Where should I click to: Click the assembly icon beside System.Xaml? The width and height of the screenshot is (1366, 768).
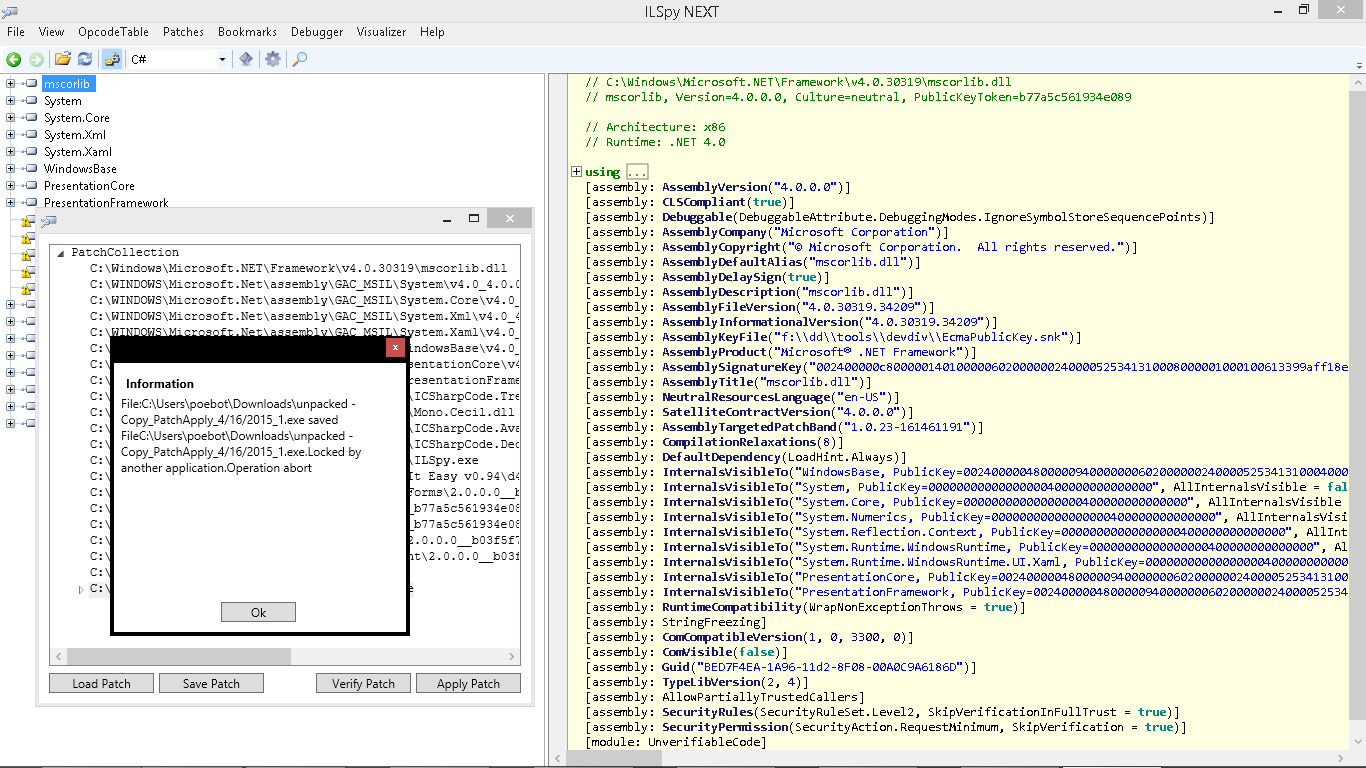(x=31, y=152)
